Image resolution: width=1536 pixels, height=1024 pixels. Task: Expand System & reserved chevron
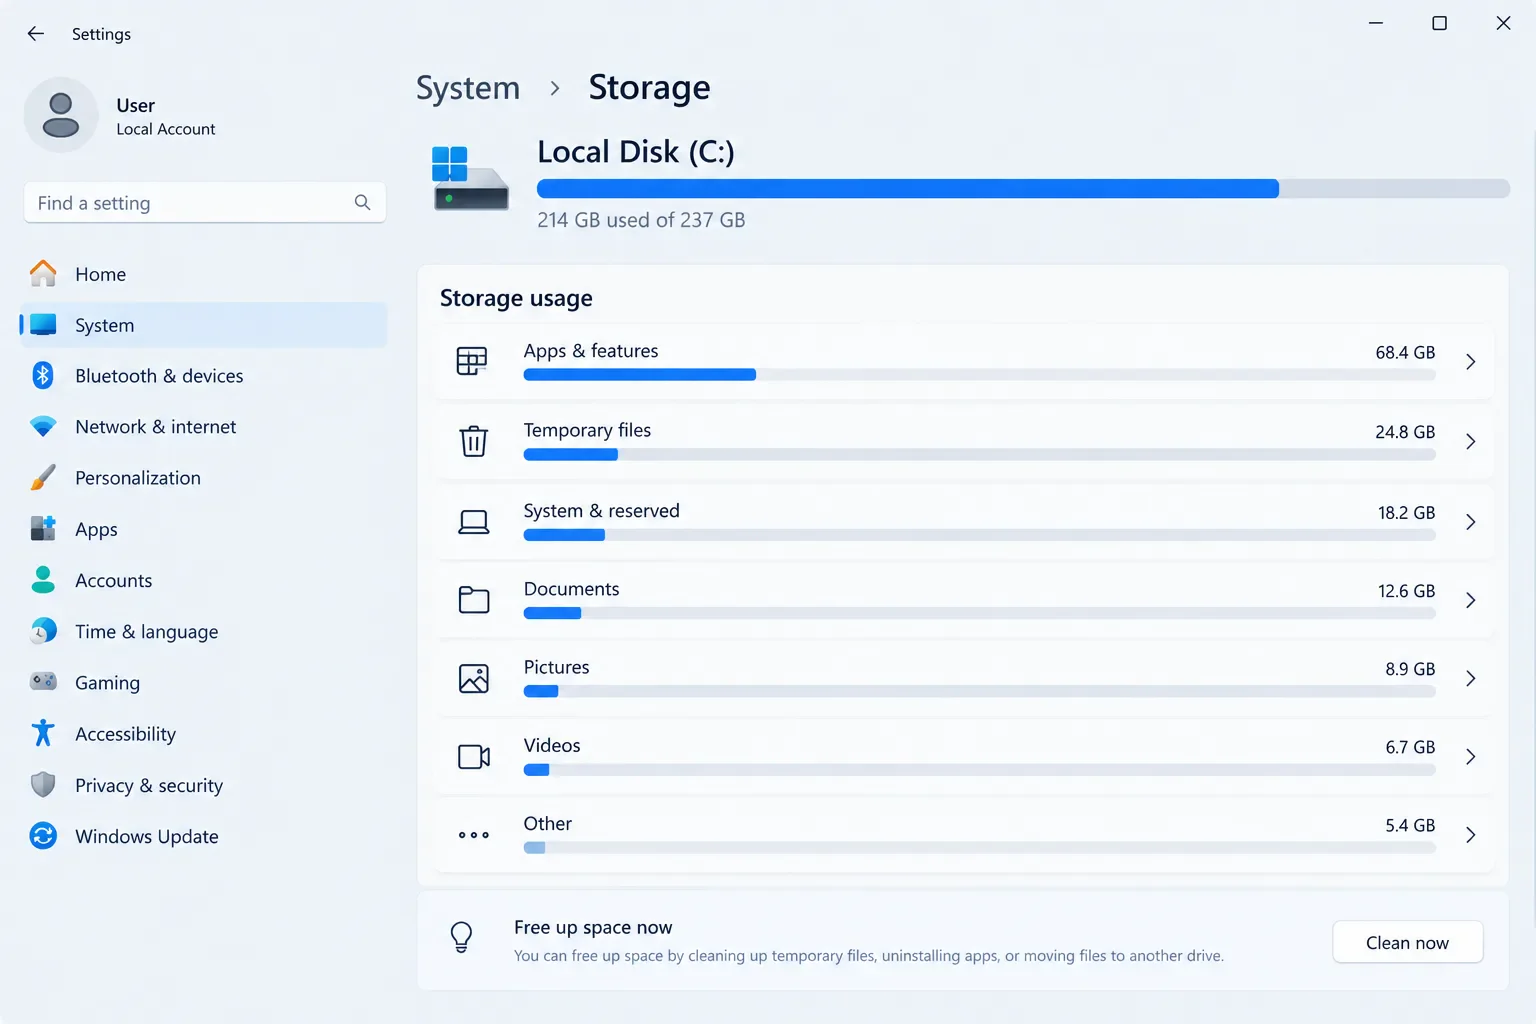tap(1470, 522)
